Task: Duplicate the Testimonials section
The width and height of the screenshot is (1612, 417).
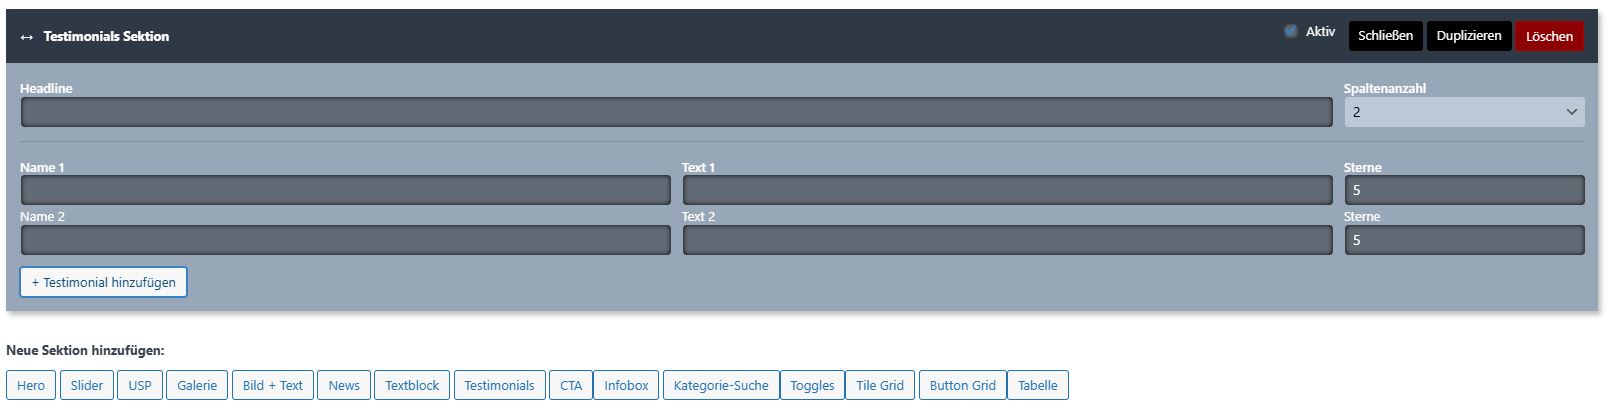Action: (x=1468, y=36)
